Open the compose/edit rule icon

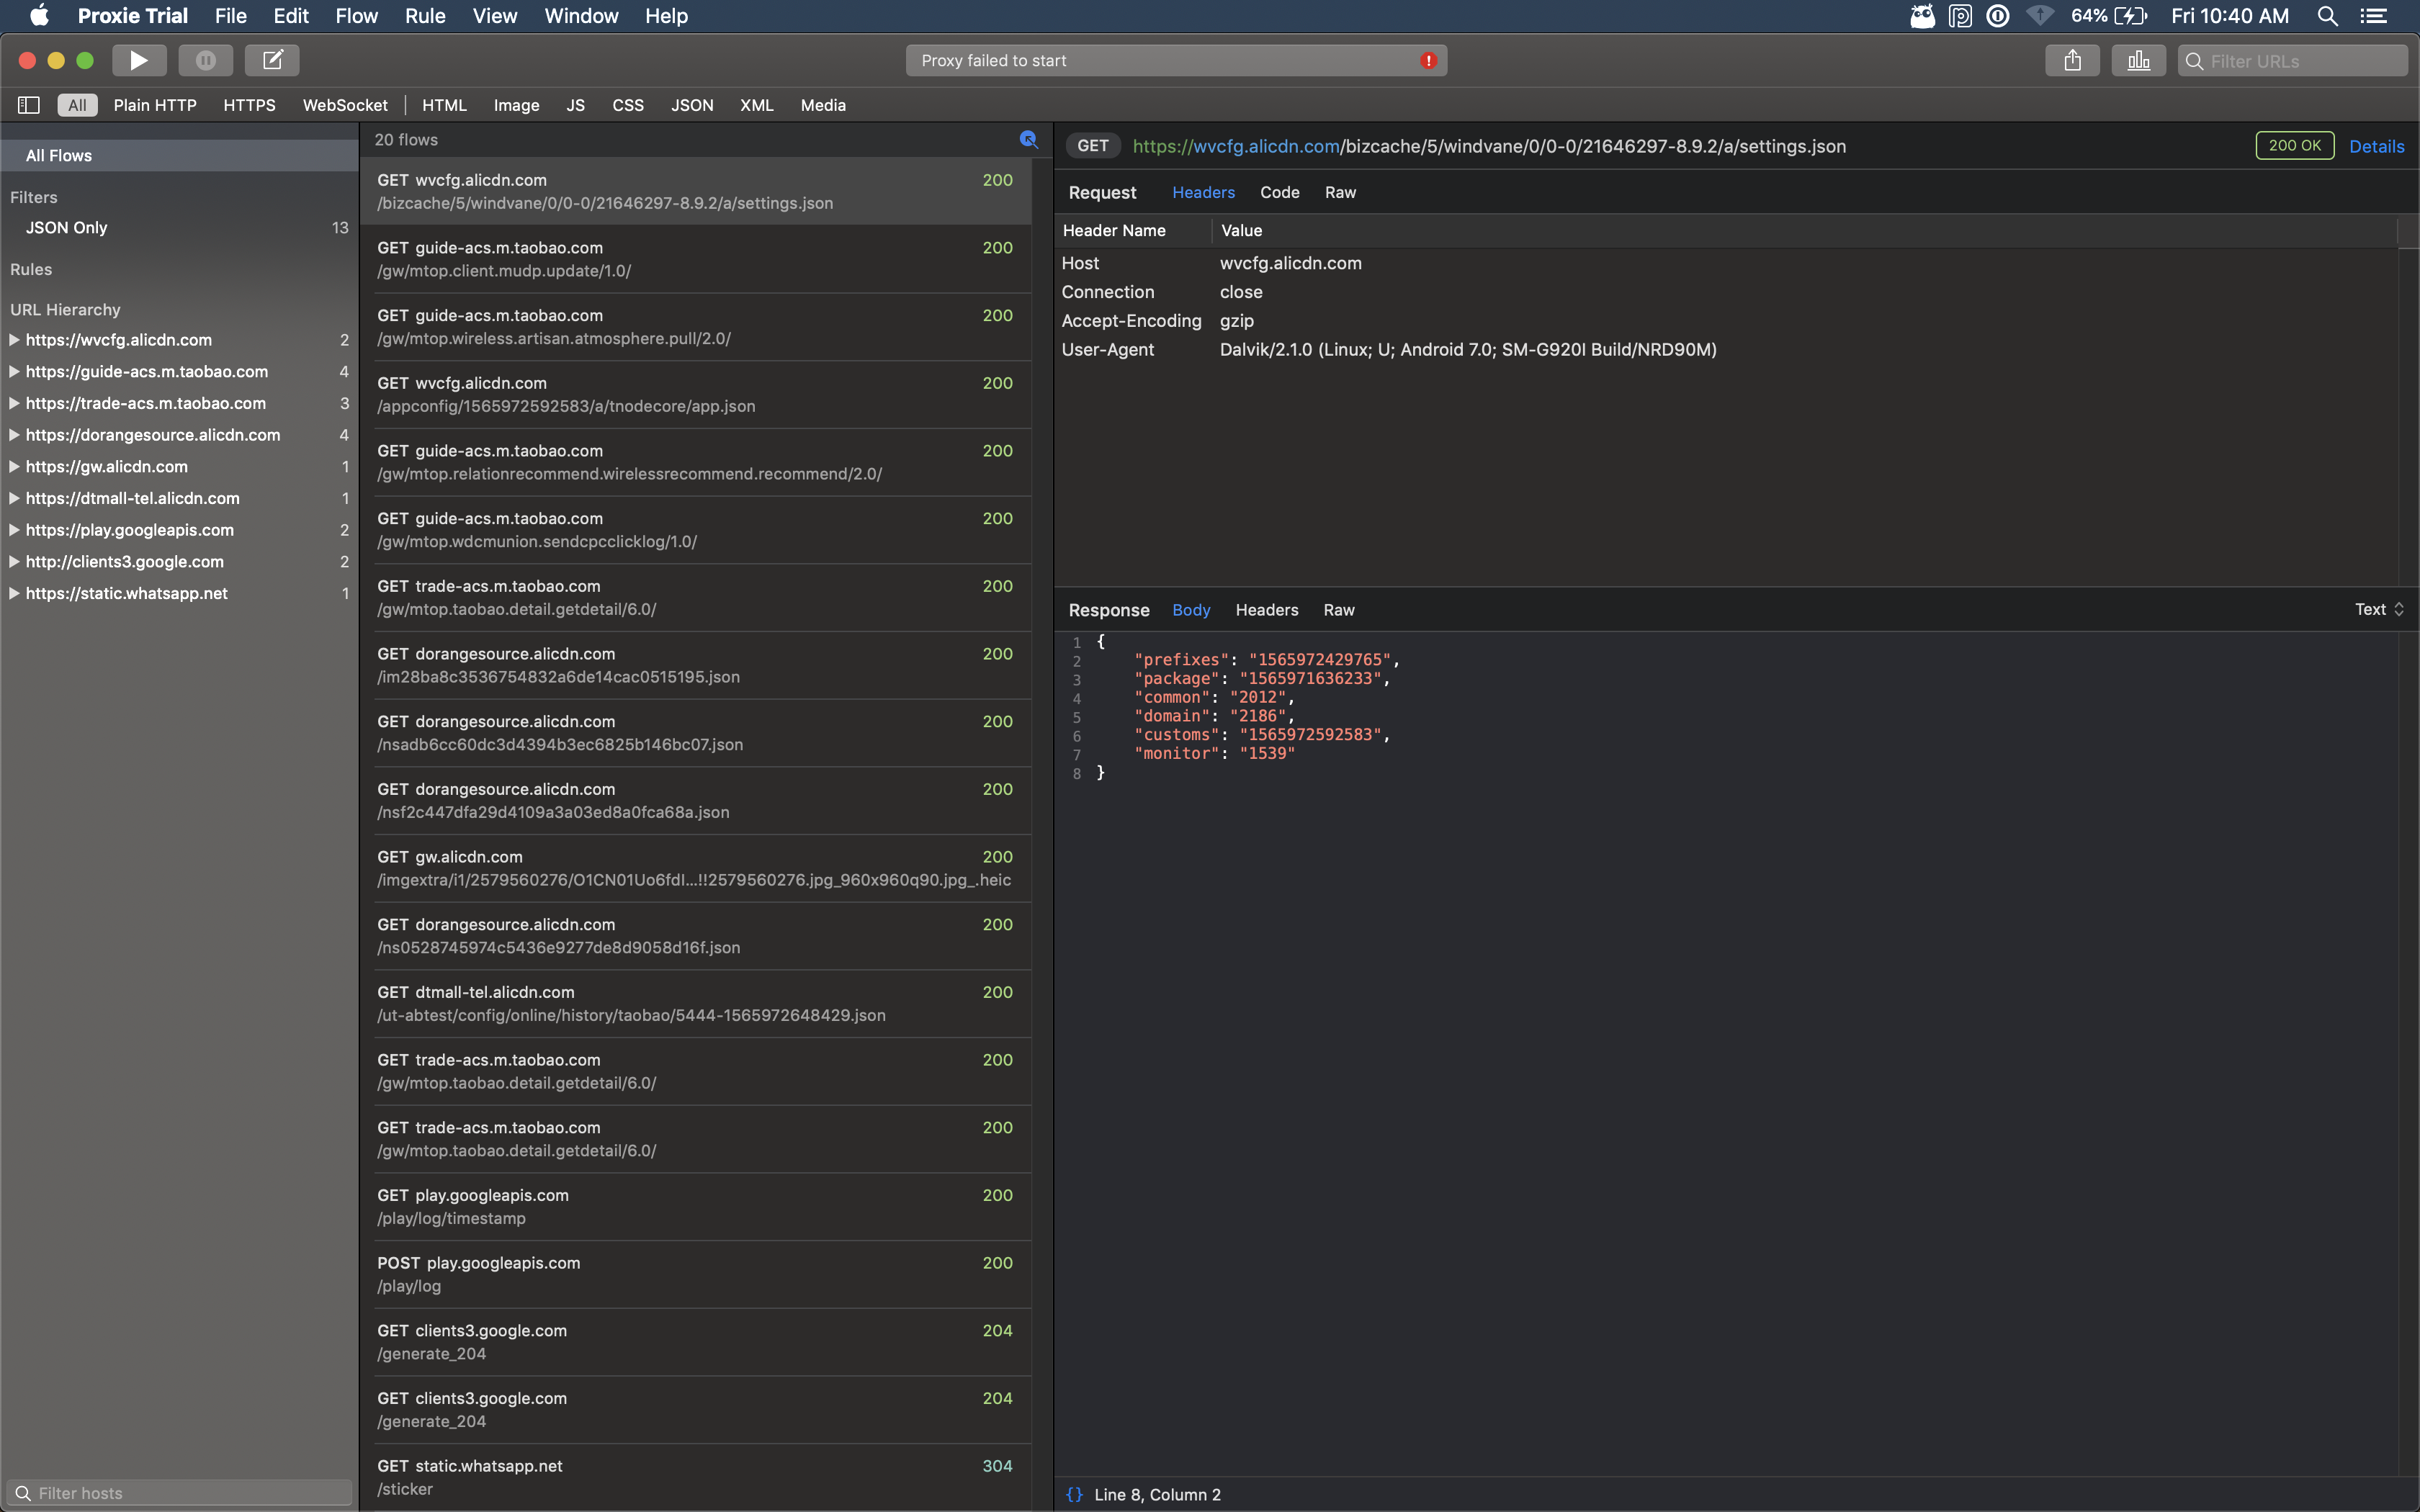click(271, 60)
